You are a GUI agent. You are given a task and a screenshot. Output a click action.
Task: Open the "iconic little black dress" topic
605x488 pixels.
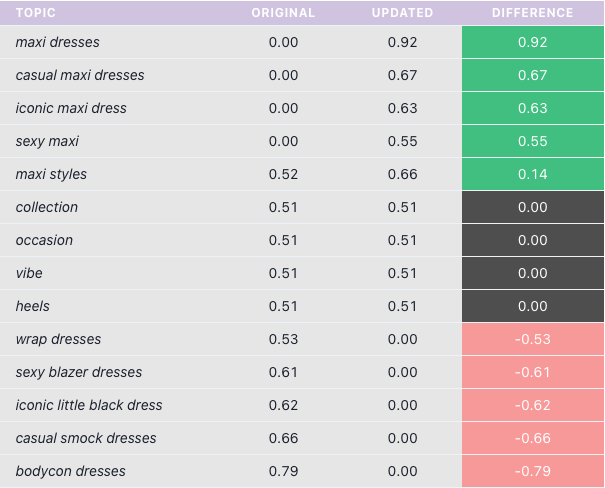[x=89, y=405]
